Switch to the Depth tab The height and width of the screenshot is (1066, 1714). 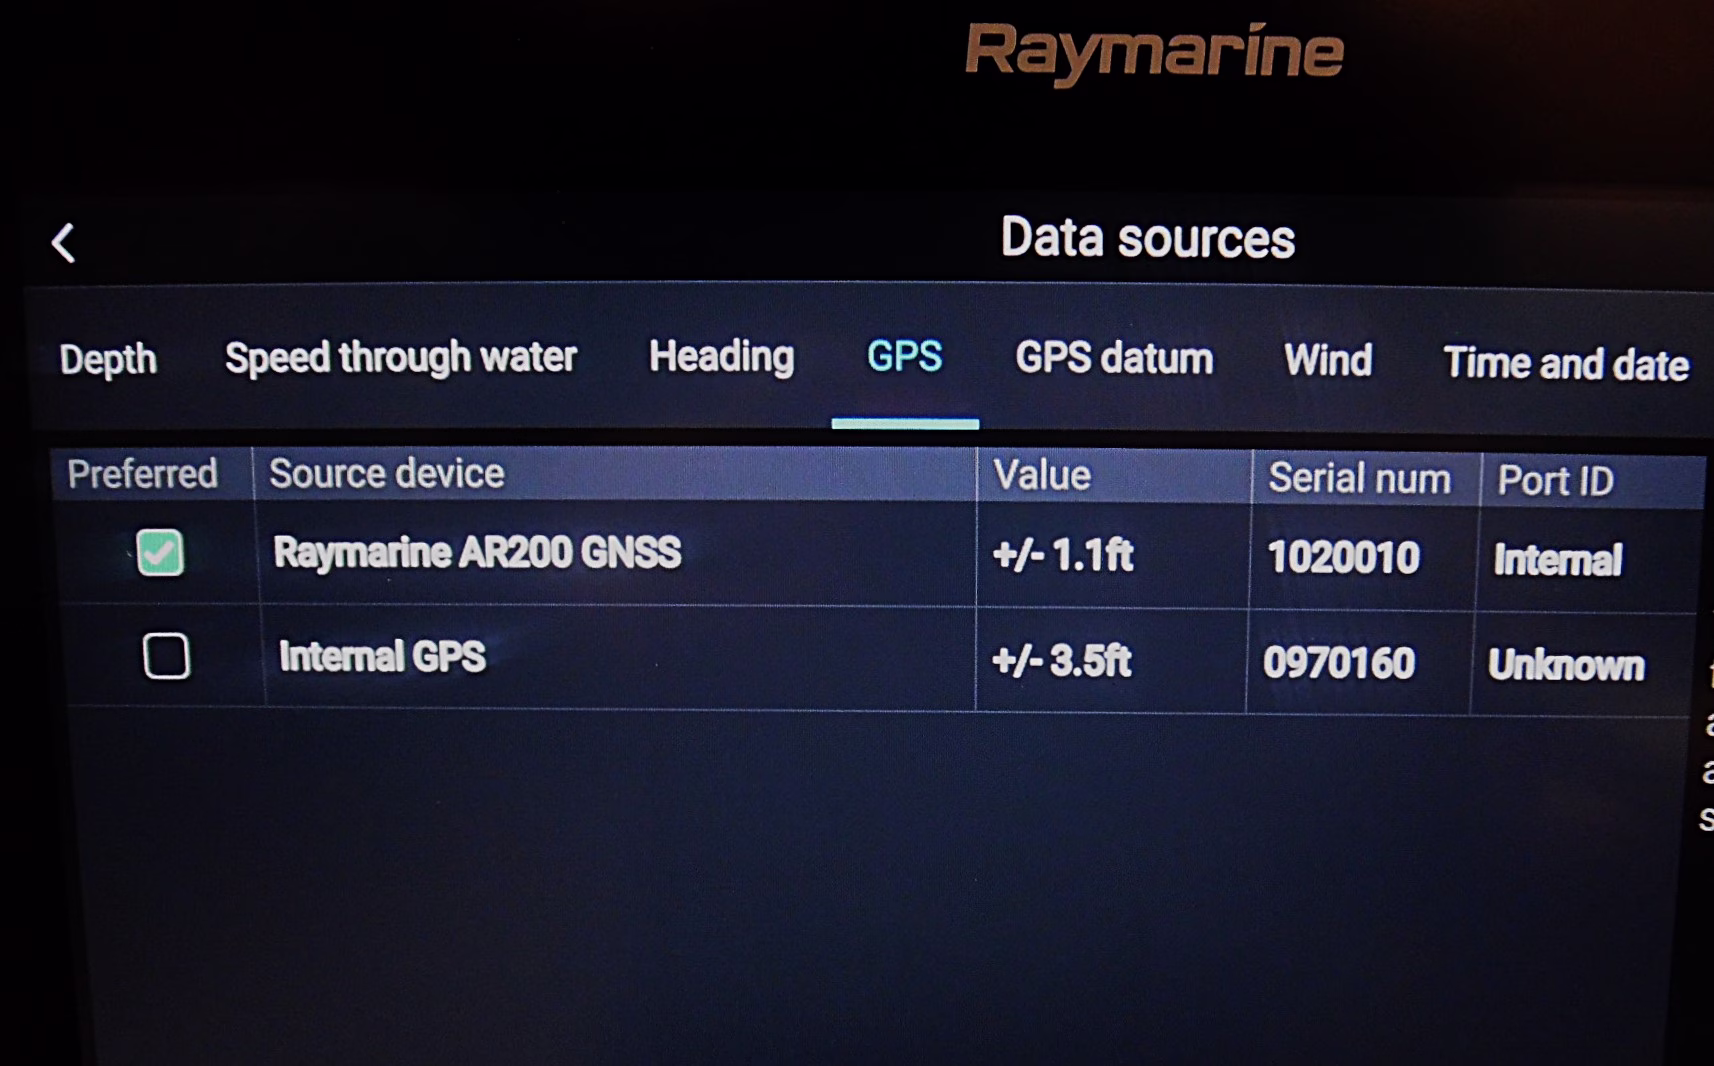click(x=108, y=359)
